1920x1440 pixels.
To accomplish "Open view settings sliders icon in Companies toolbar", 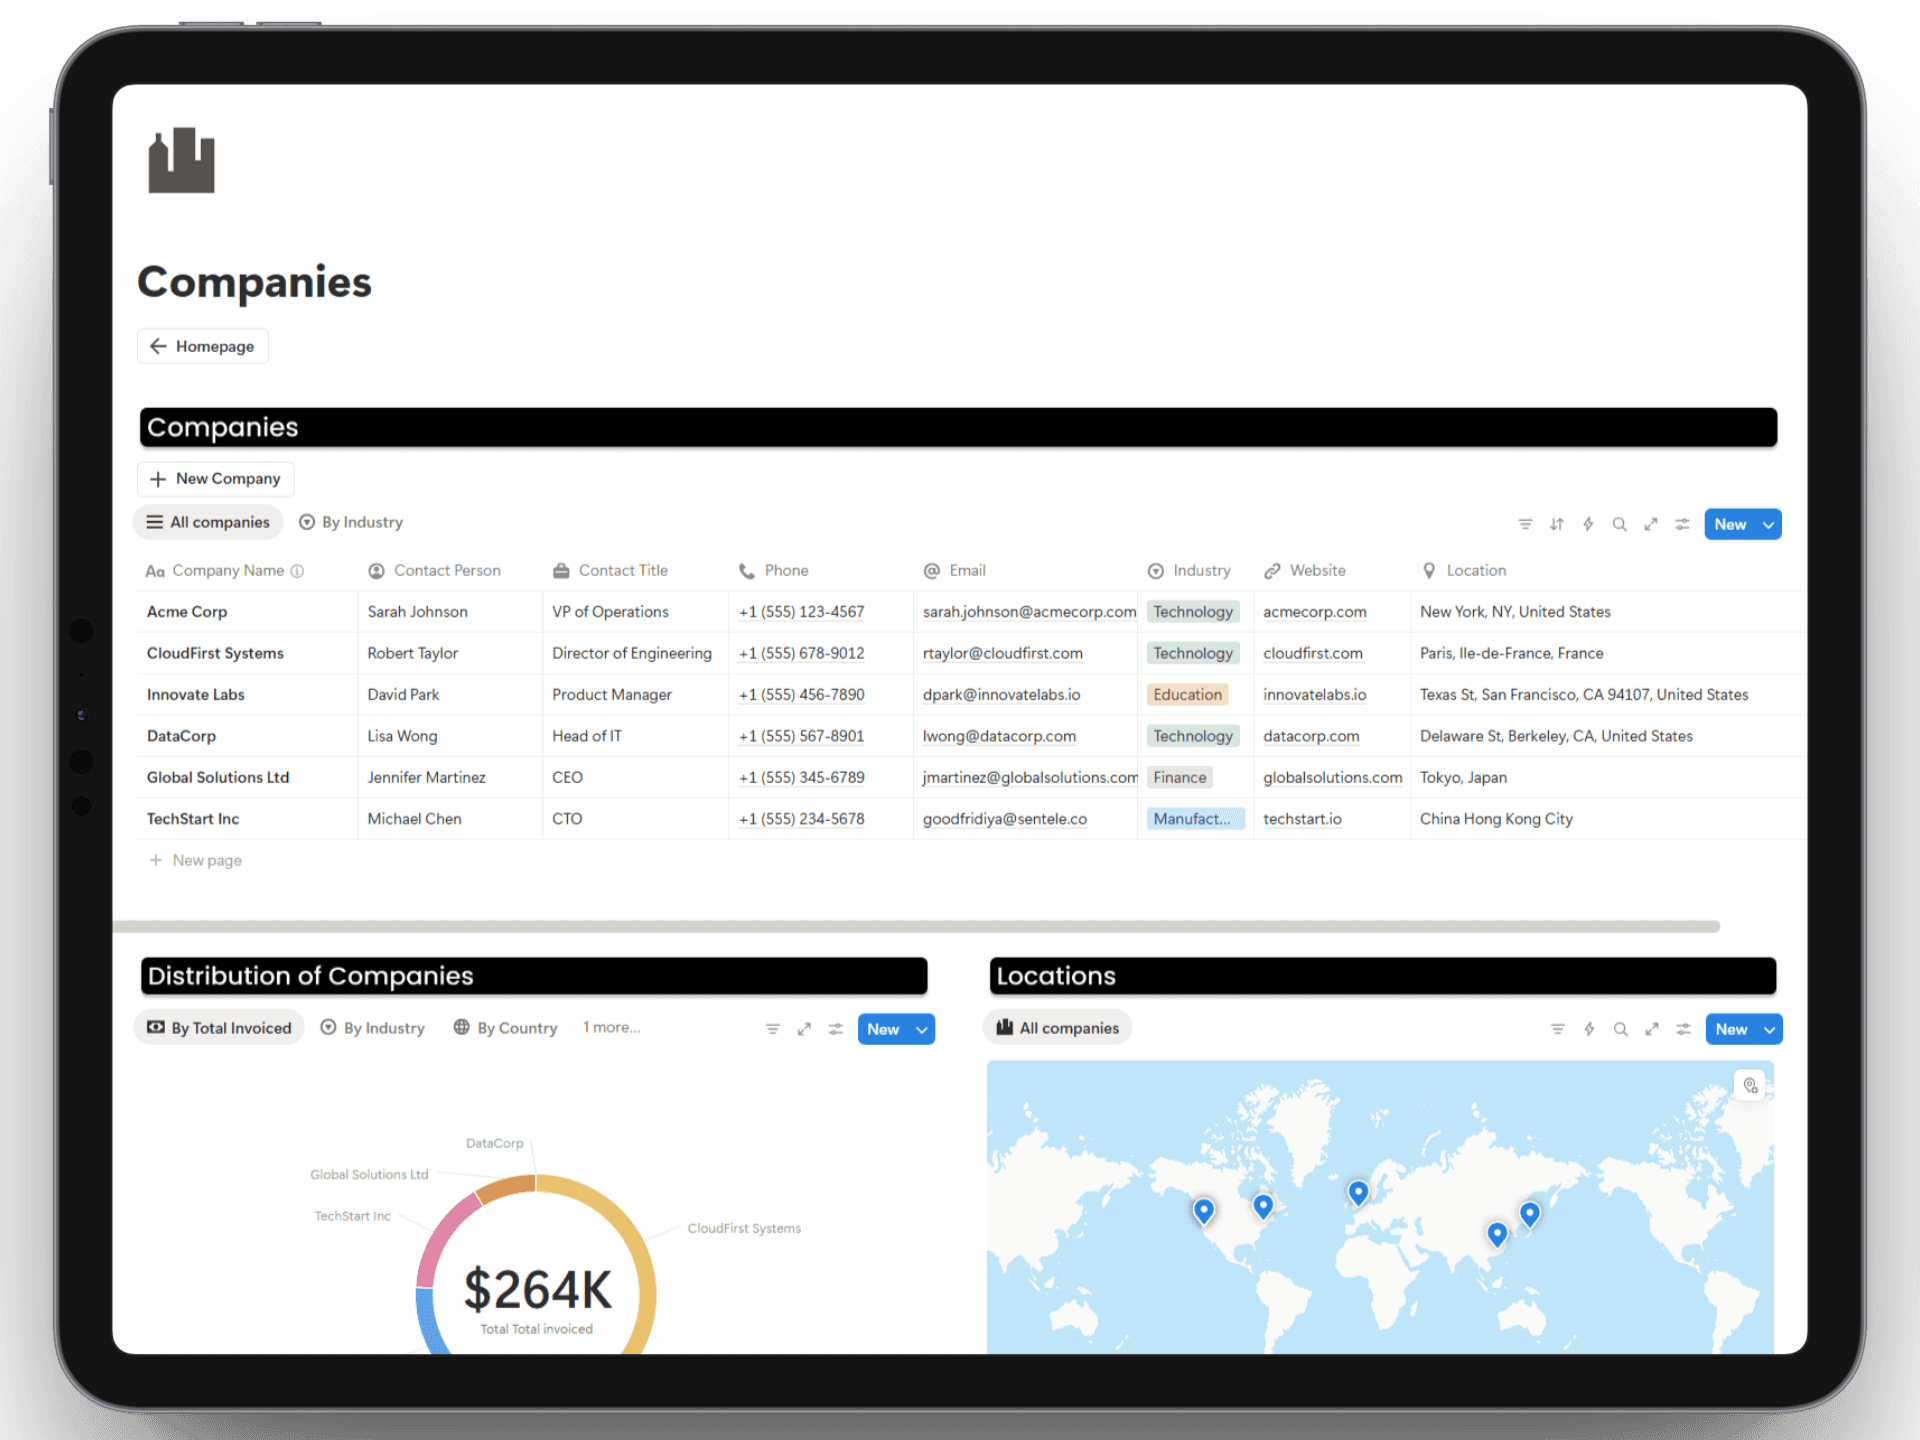I will click(x=1682, y=524).
